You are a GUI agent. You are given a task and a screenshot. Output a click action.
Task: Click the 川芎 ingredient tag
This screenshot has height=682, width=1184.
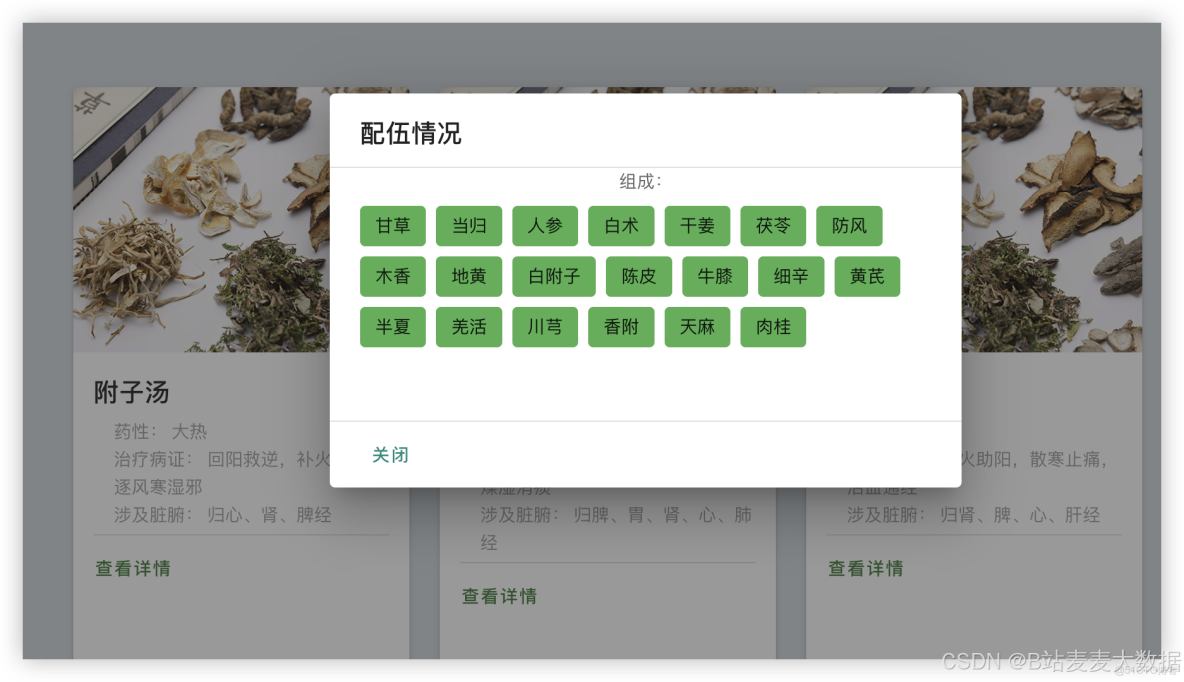click(x=544, y=327)
